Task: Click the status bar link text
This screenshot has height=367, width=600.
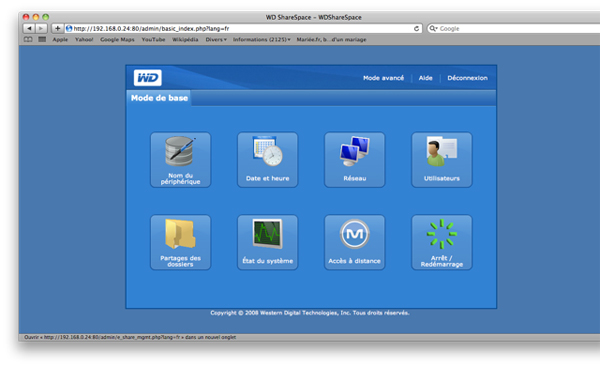Action: click(x=130, y=337)
